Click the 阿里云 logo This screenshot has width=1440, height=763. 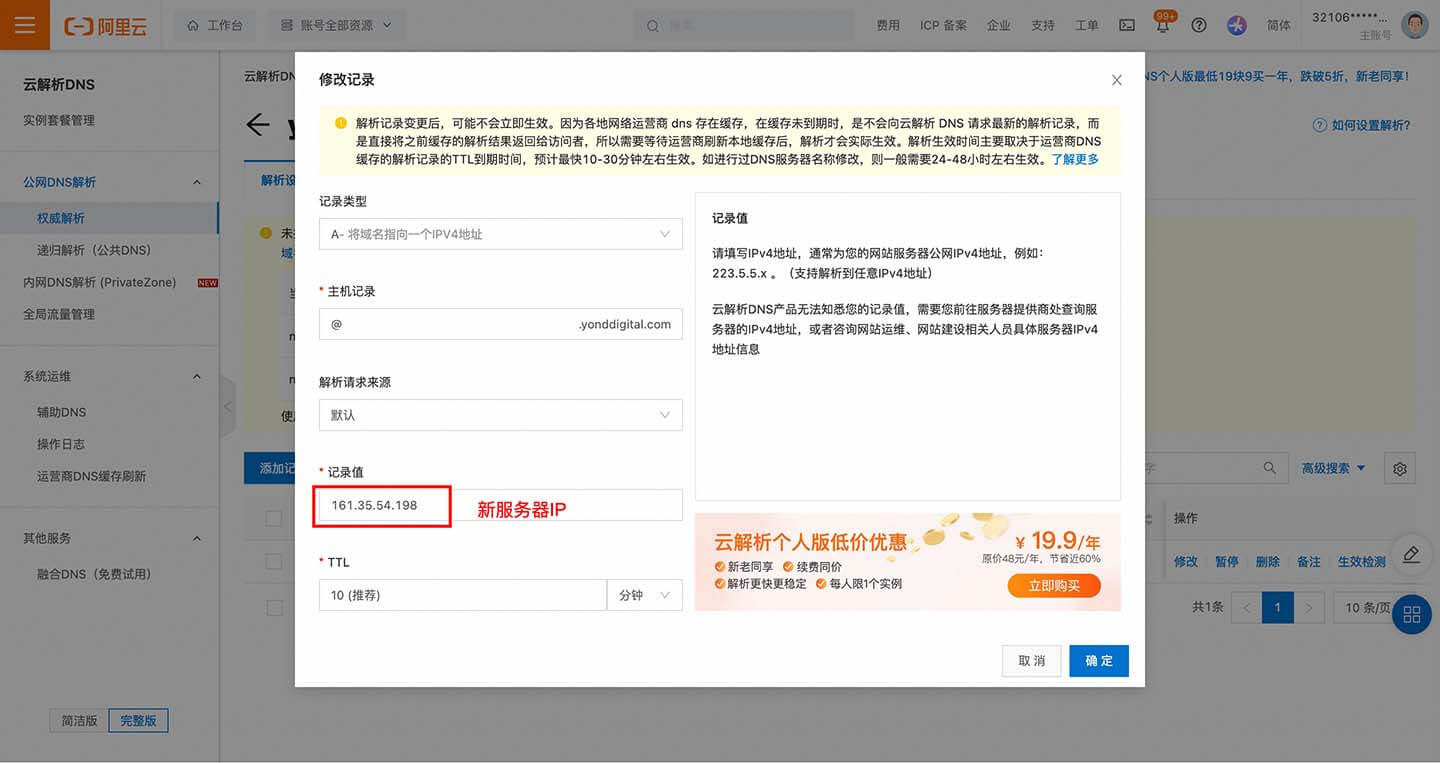(x=105, y=26)
